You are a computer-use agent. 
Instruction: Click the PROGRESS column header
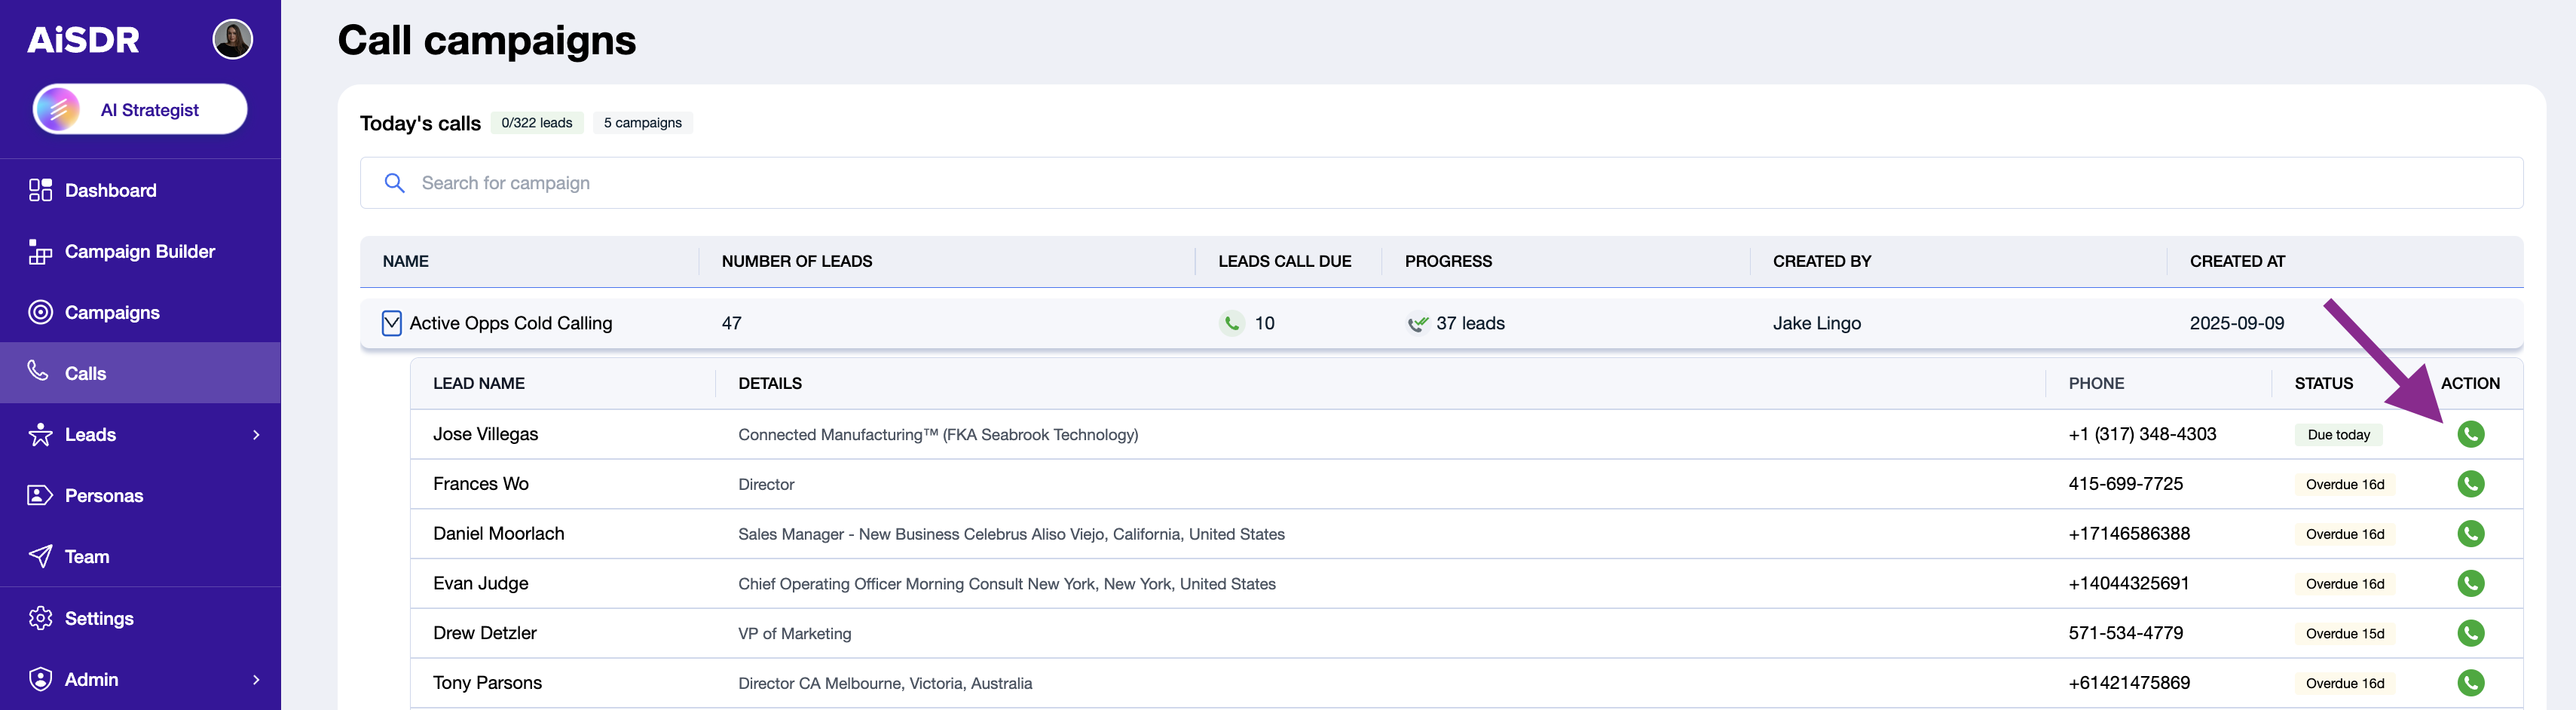pos(1448,262)
